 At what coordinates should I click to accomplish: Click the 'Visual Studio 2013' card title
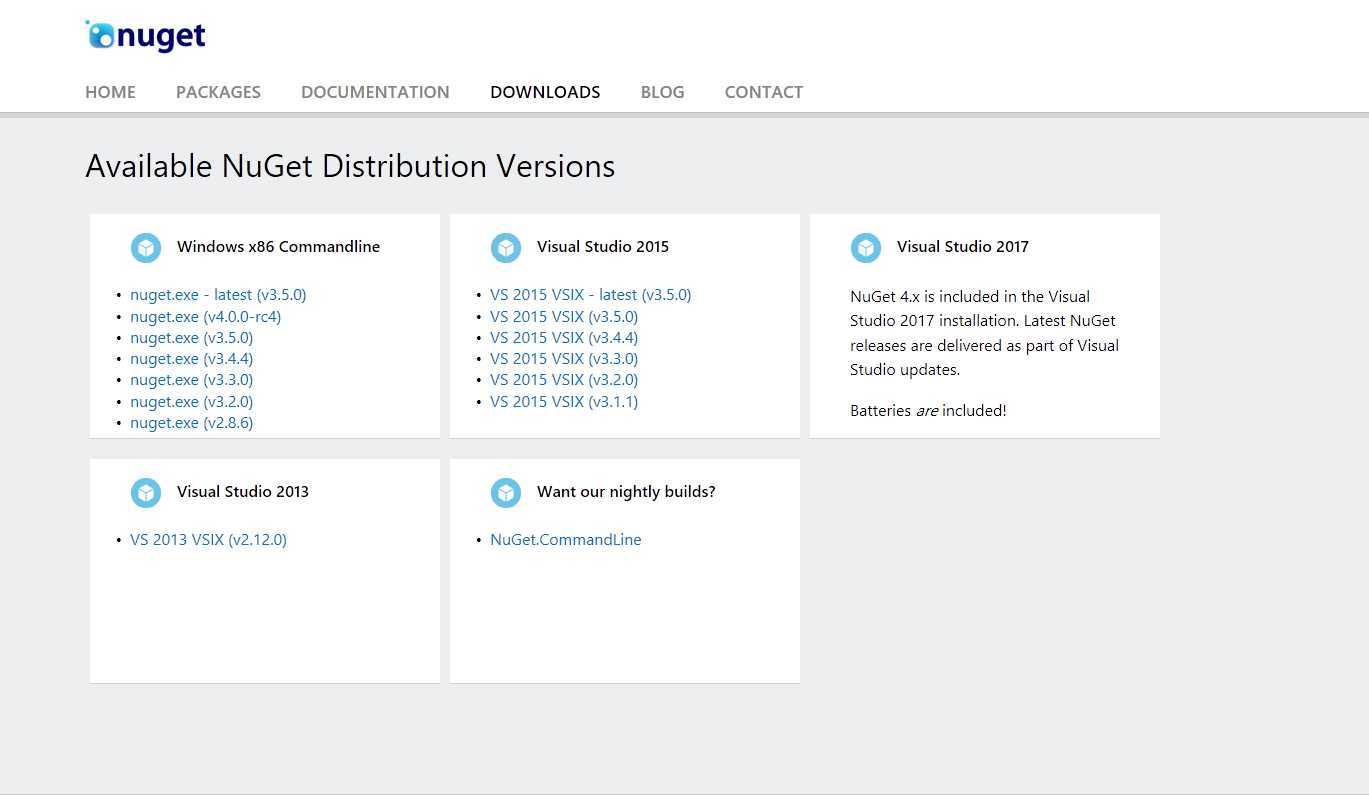pos(243,492)
